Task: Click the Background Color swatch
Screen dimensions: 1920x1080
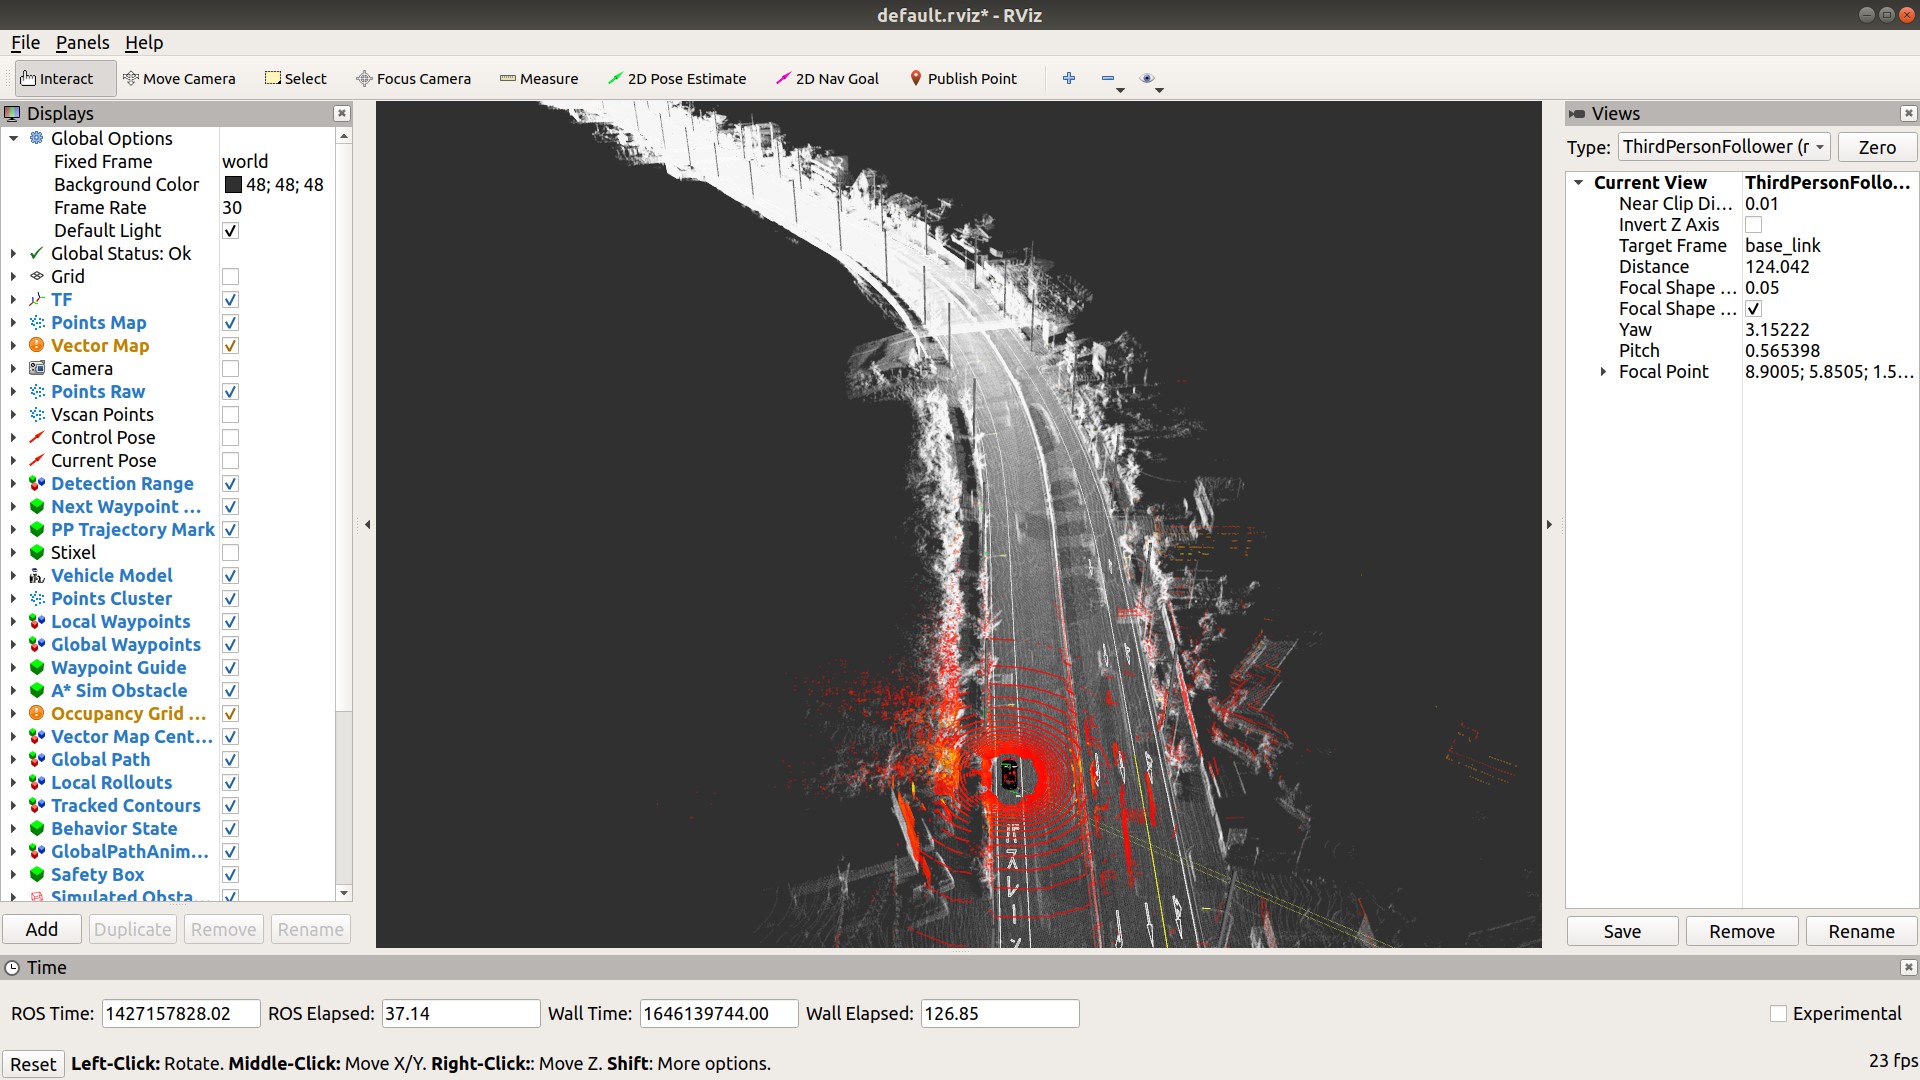Action: [x=234, y=184]
